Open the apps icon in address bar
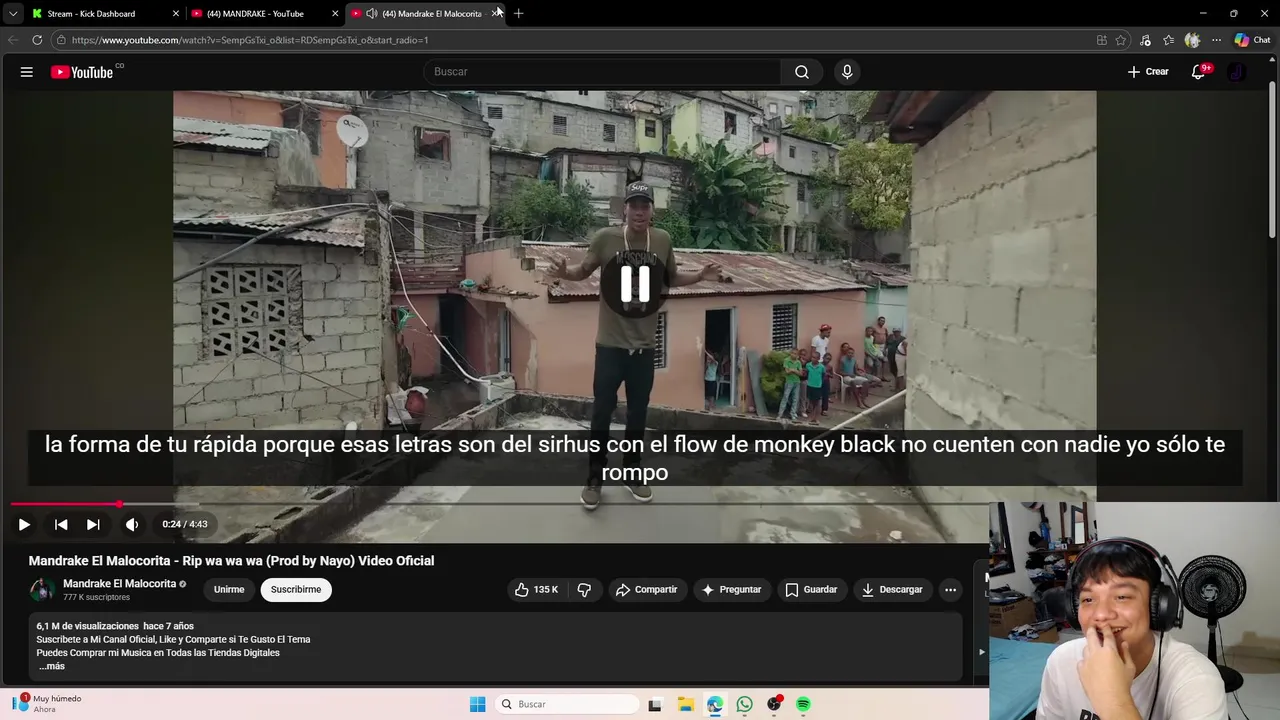The image size is (1280, 720). click(x=1102, y=40)
